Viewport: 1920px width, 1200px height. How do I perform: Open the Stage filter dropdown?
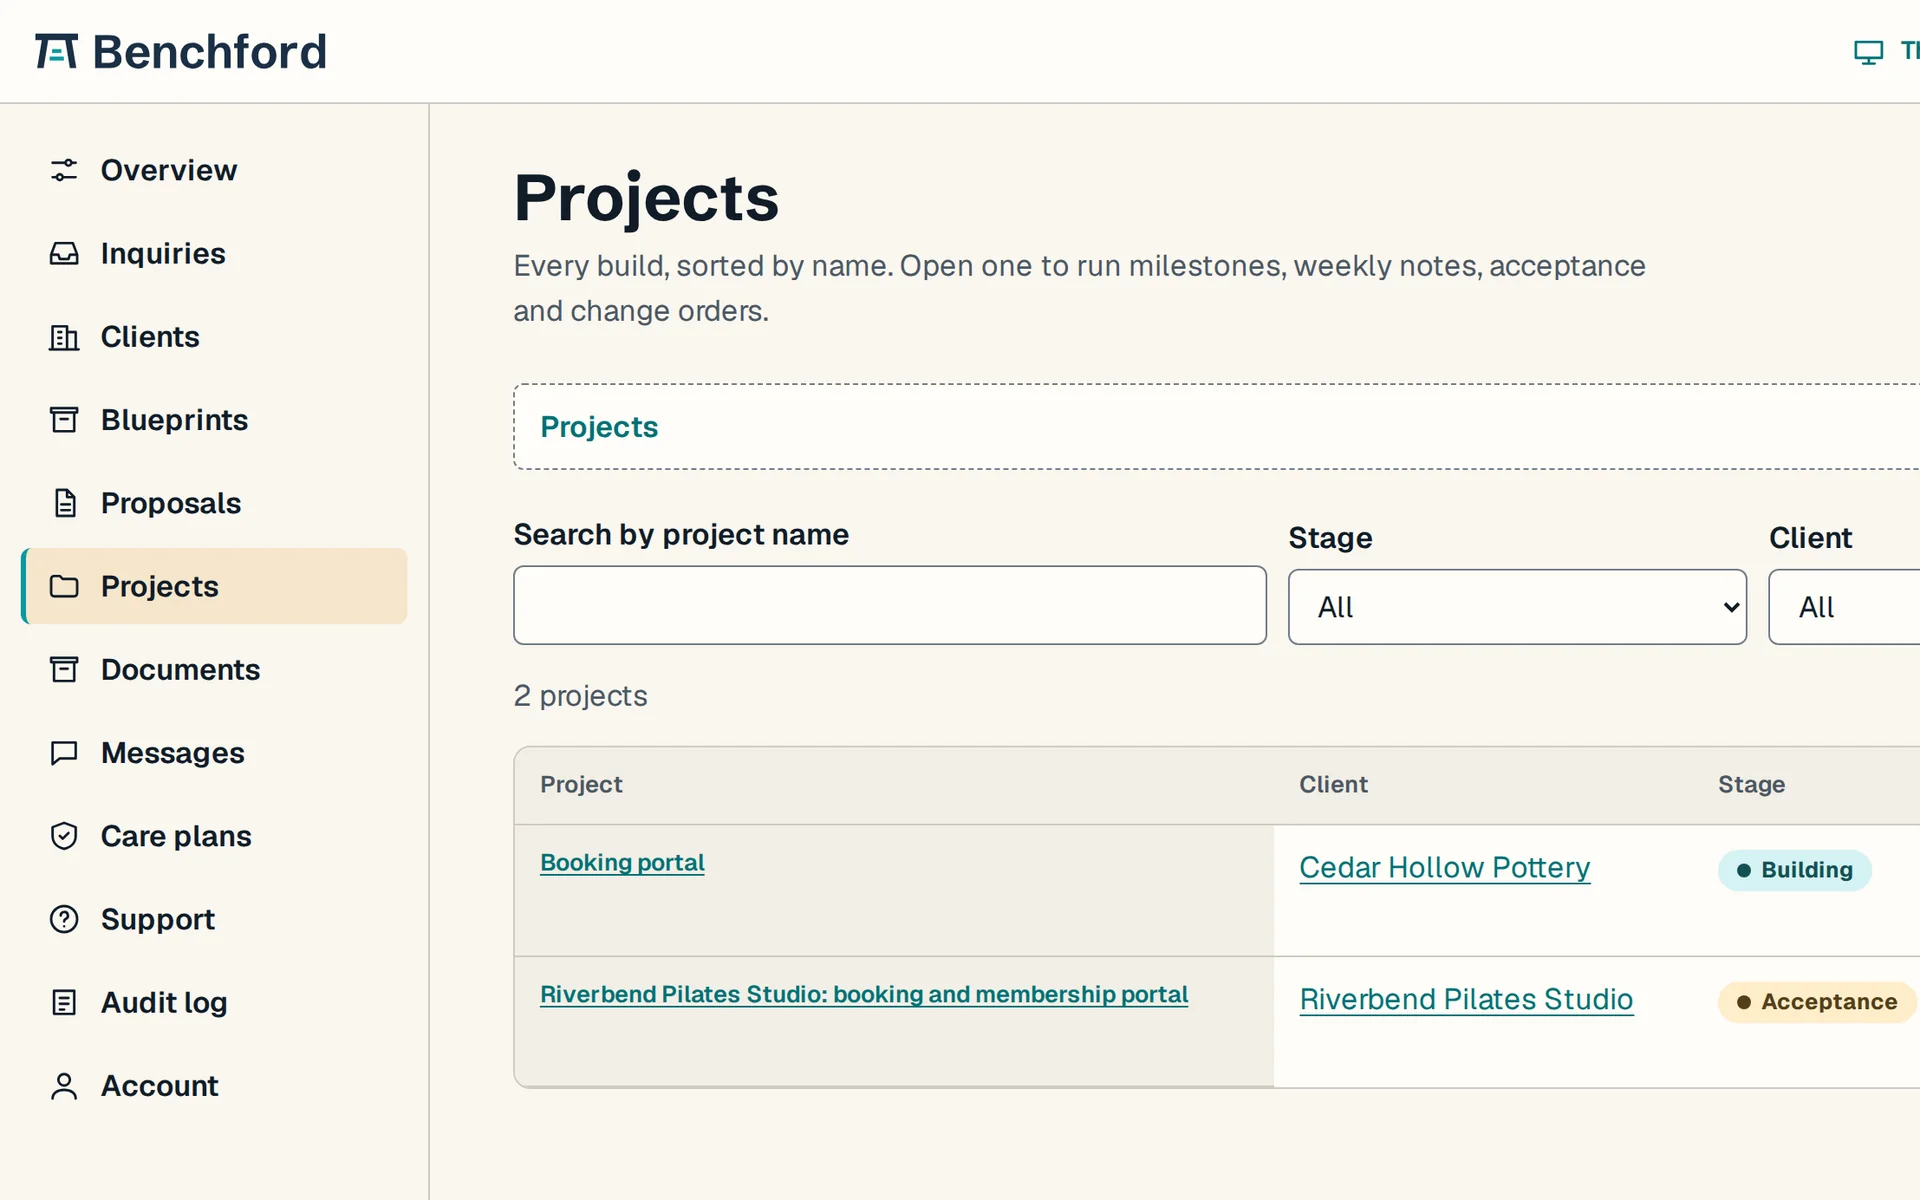(1517, 607)
